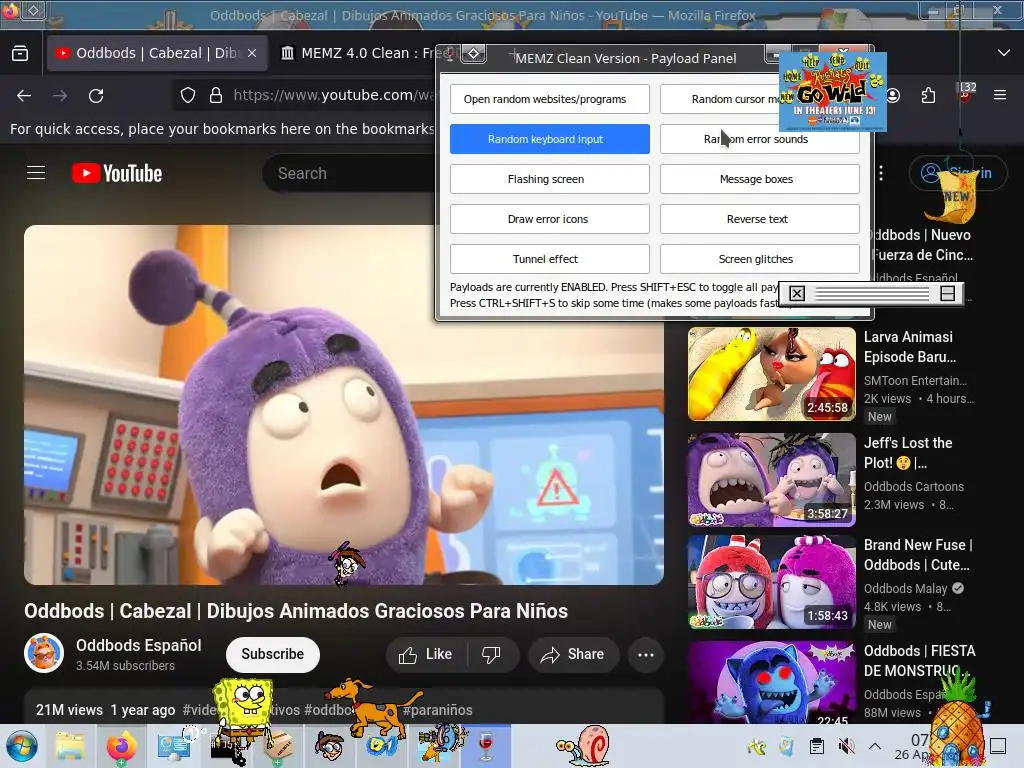Open the Firefox extensions puzzle icon
The height and width of the screenshot is (768, 1024).
(929, 95)
